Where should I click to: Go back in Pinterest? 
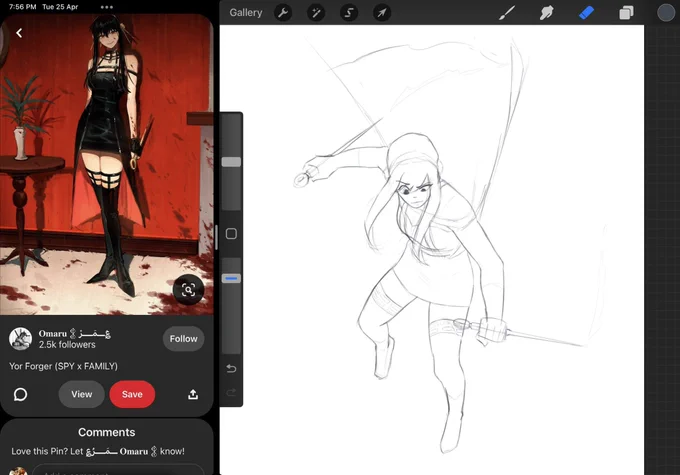(x=19, y=33)
